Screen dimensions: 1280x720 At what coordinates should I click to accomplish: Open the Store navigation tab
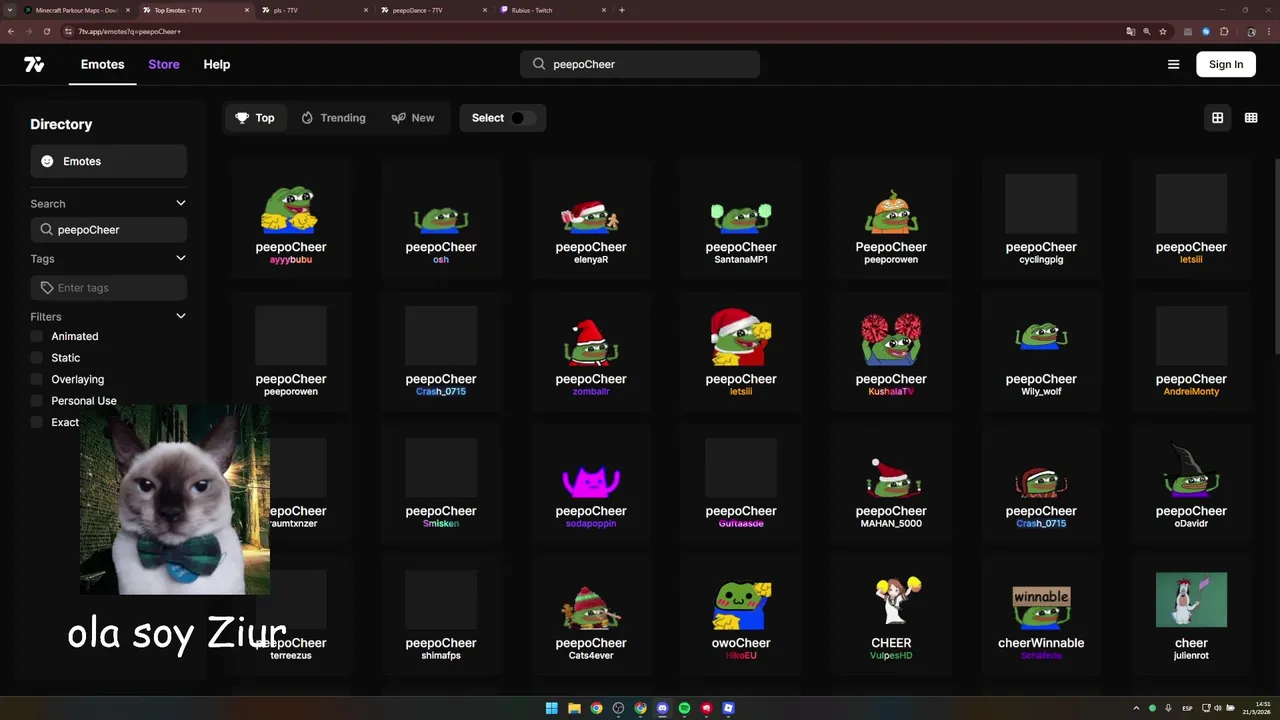(x=164, y=64)
